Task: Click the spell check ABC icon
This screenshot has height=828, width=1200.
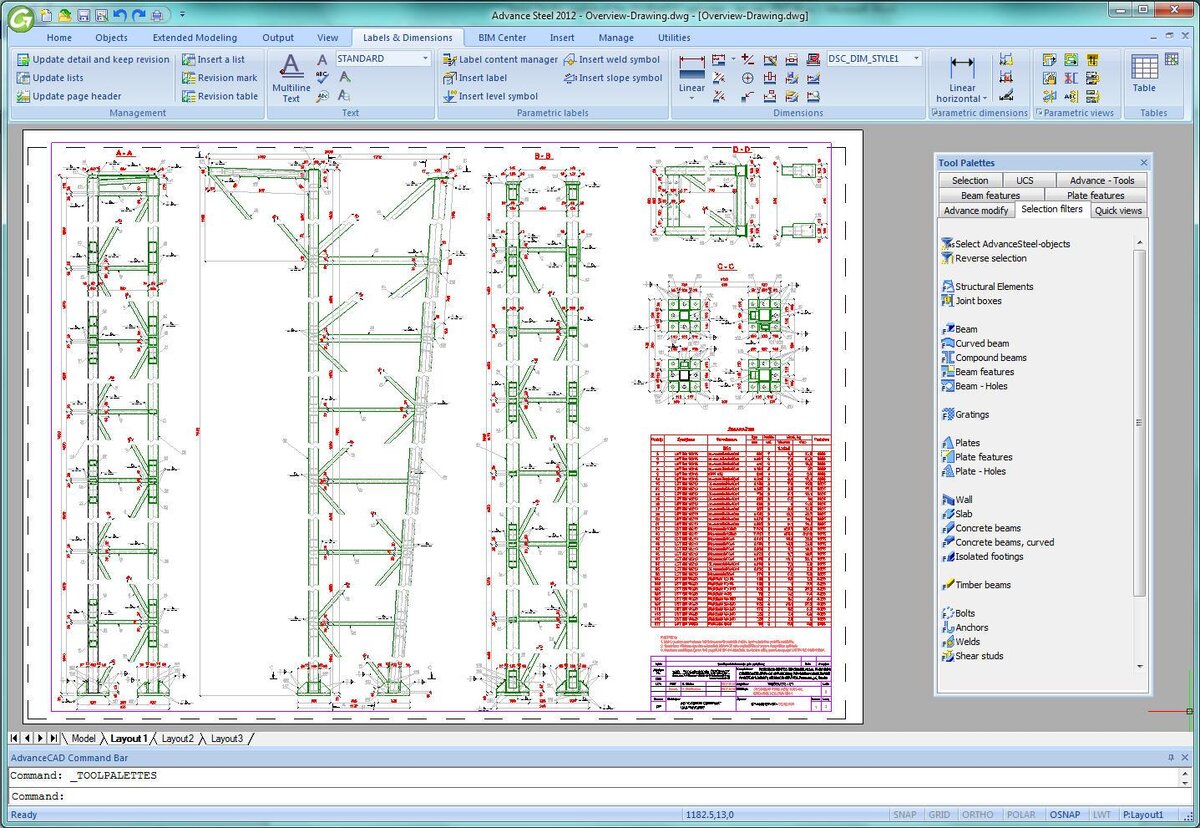Action: click(322, 78)
